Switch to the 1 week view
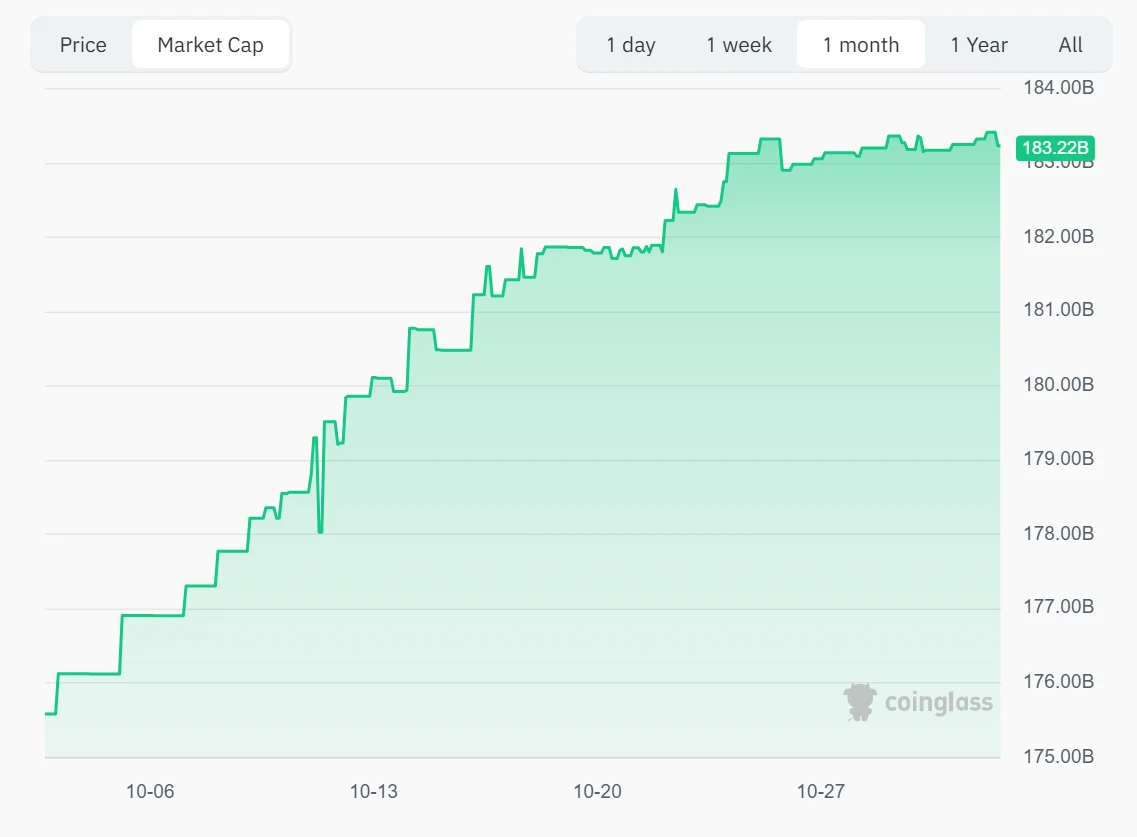This screenshot has height=837, width=1137. (x=739, y=44)
